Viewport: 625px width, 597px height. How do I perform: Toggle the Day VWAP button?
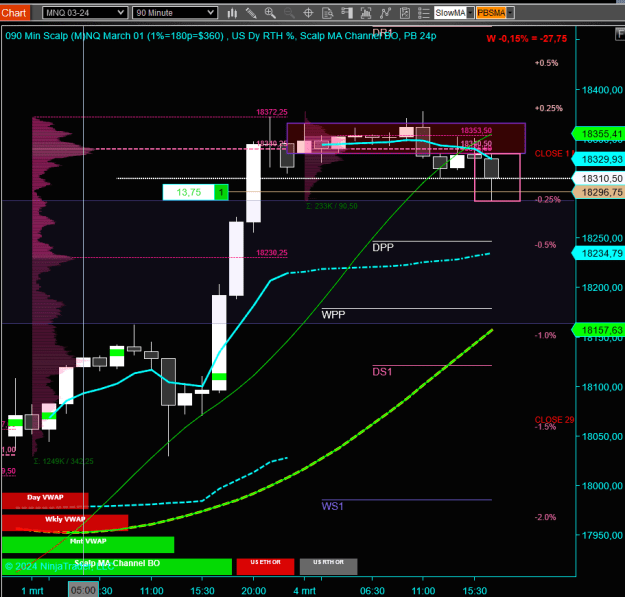[45, 501]
